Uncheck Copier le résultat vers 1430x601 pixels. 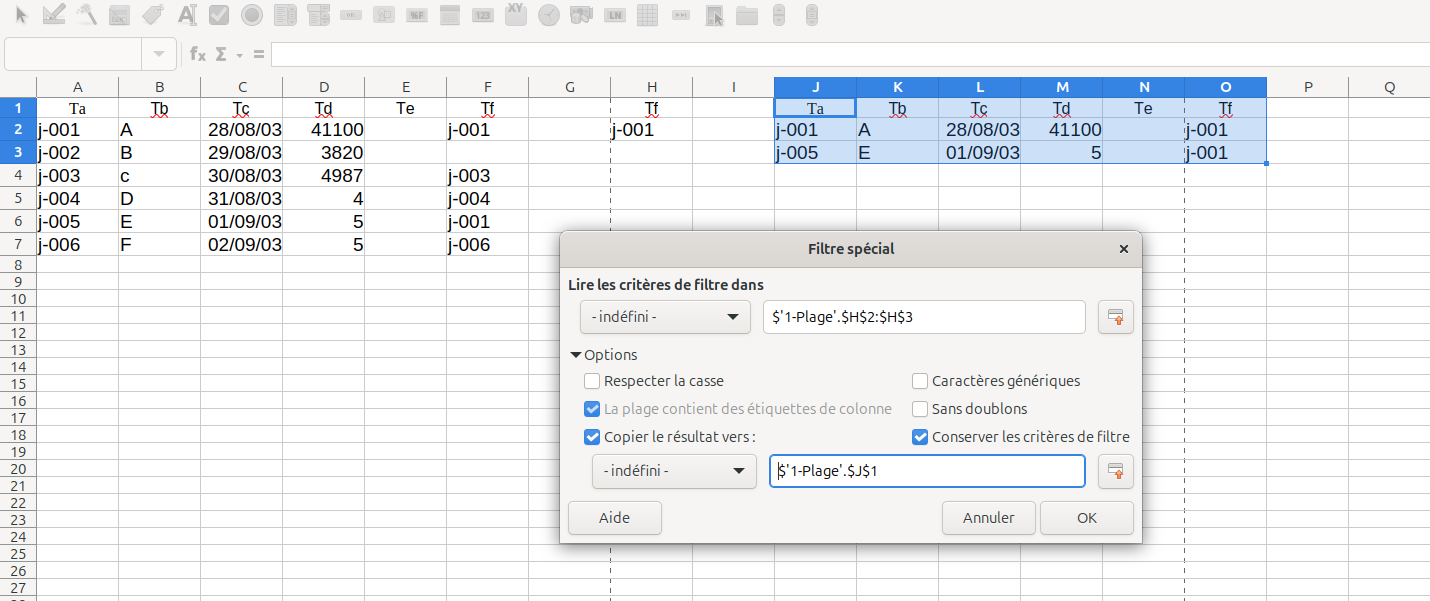click(592, 436)
